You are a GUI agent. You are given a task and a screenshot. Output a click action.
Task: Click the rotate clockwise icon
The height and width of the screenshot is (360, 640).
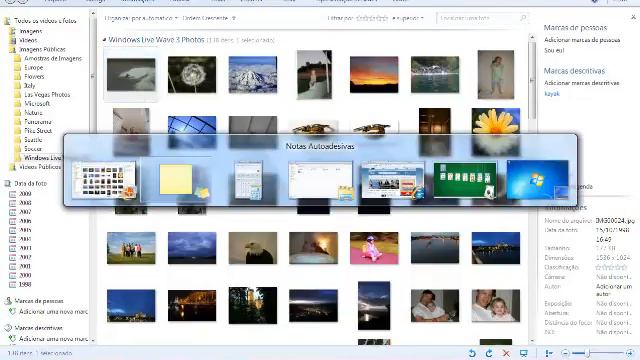click(489, 353)
